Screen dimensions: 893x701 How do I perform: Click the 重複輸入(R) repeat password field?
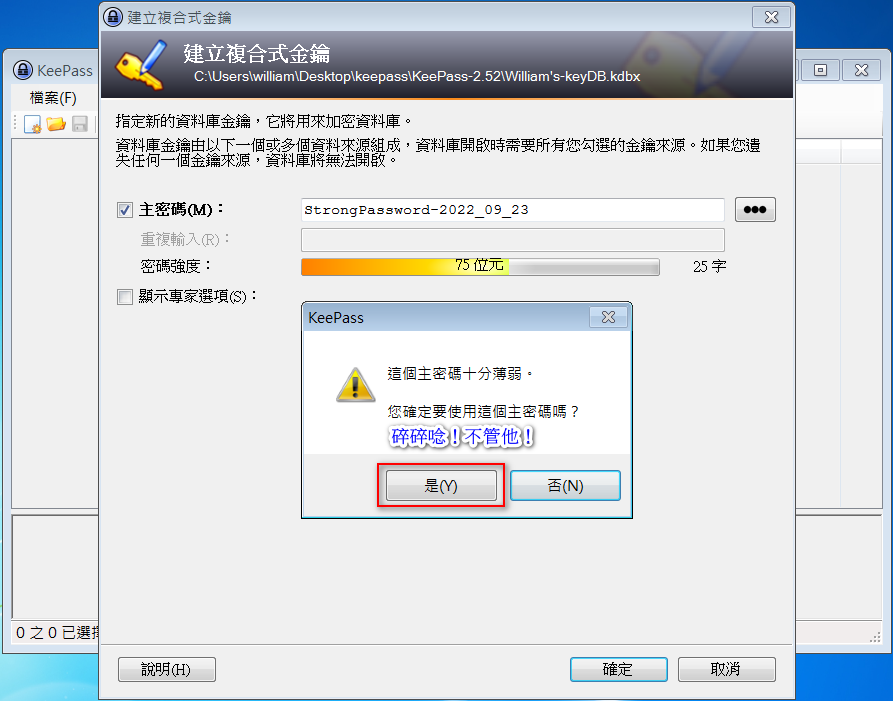(513, 240)
